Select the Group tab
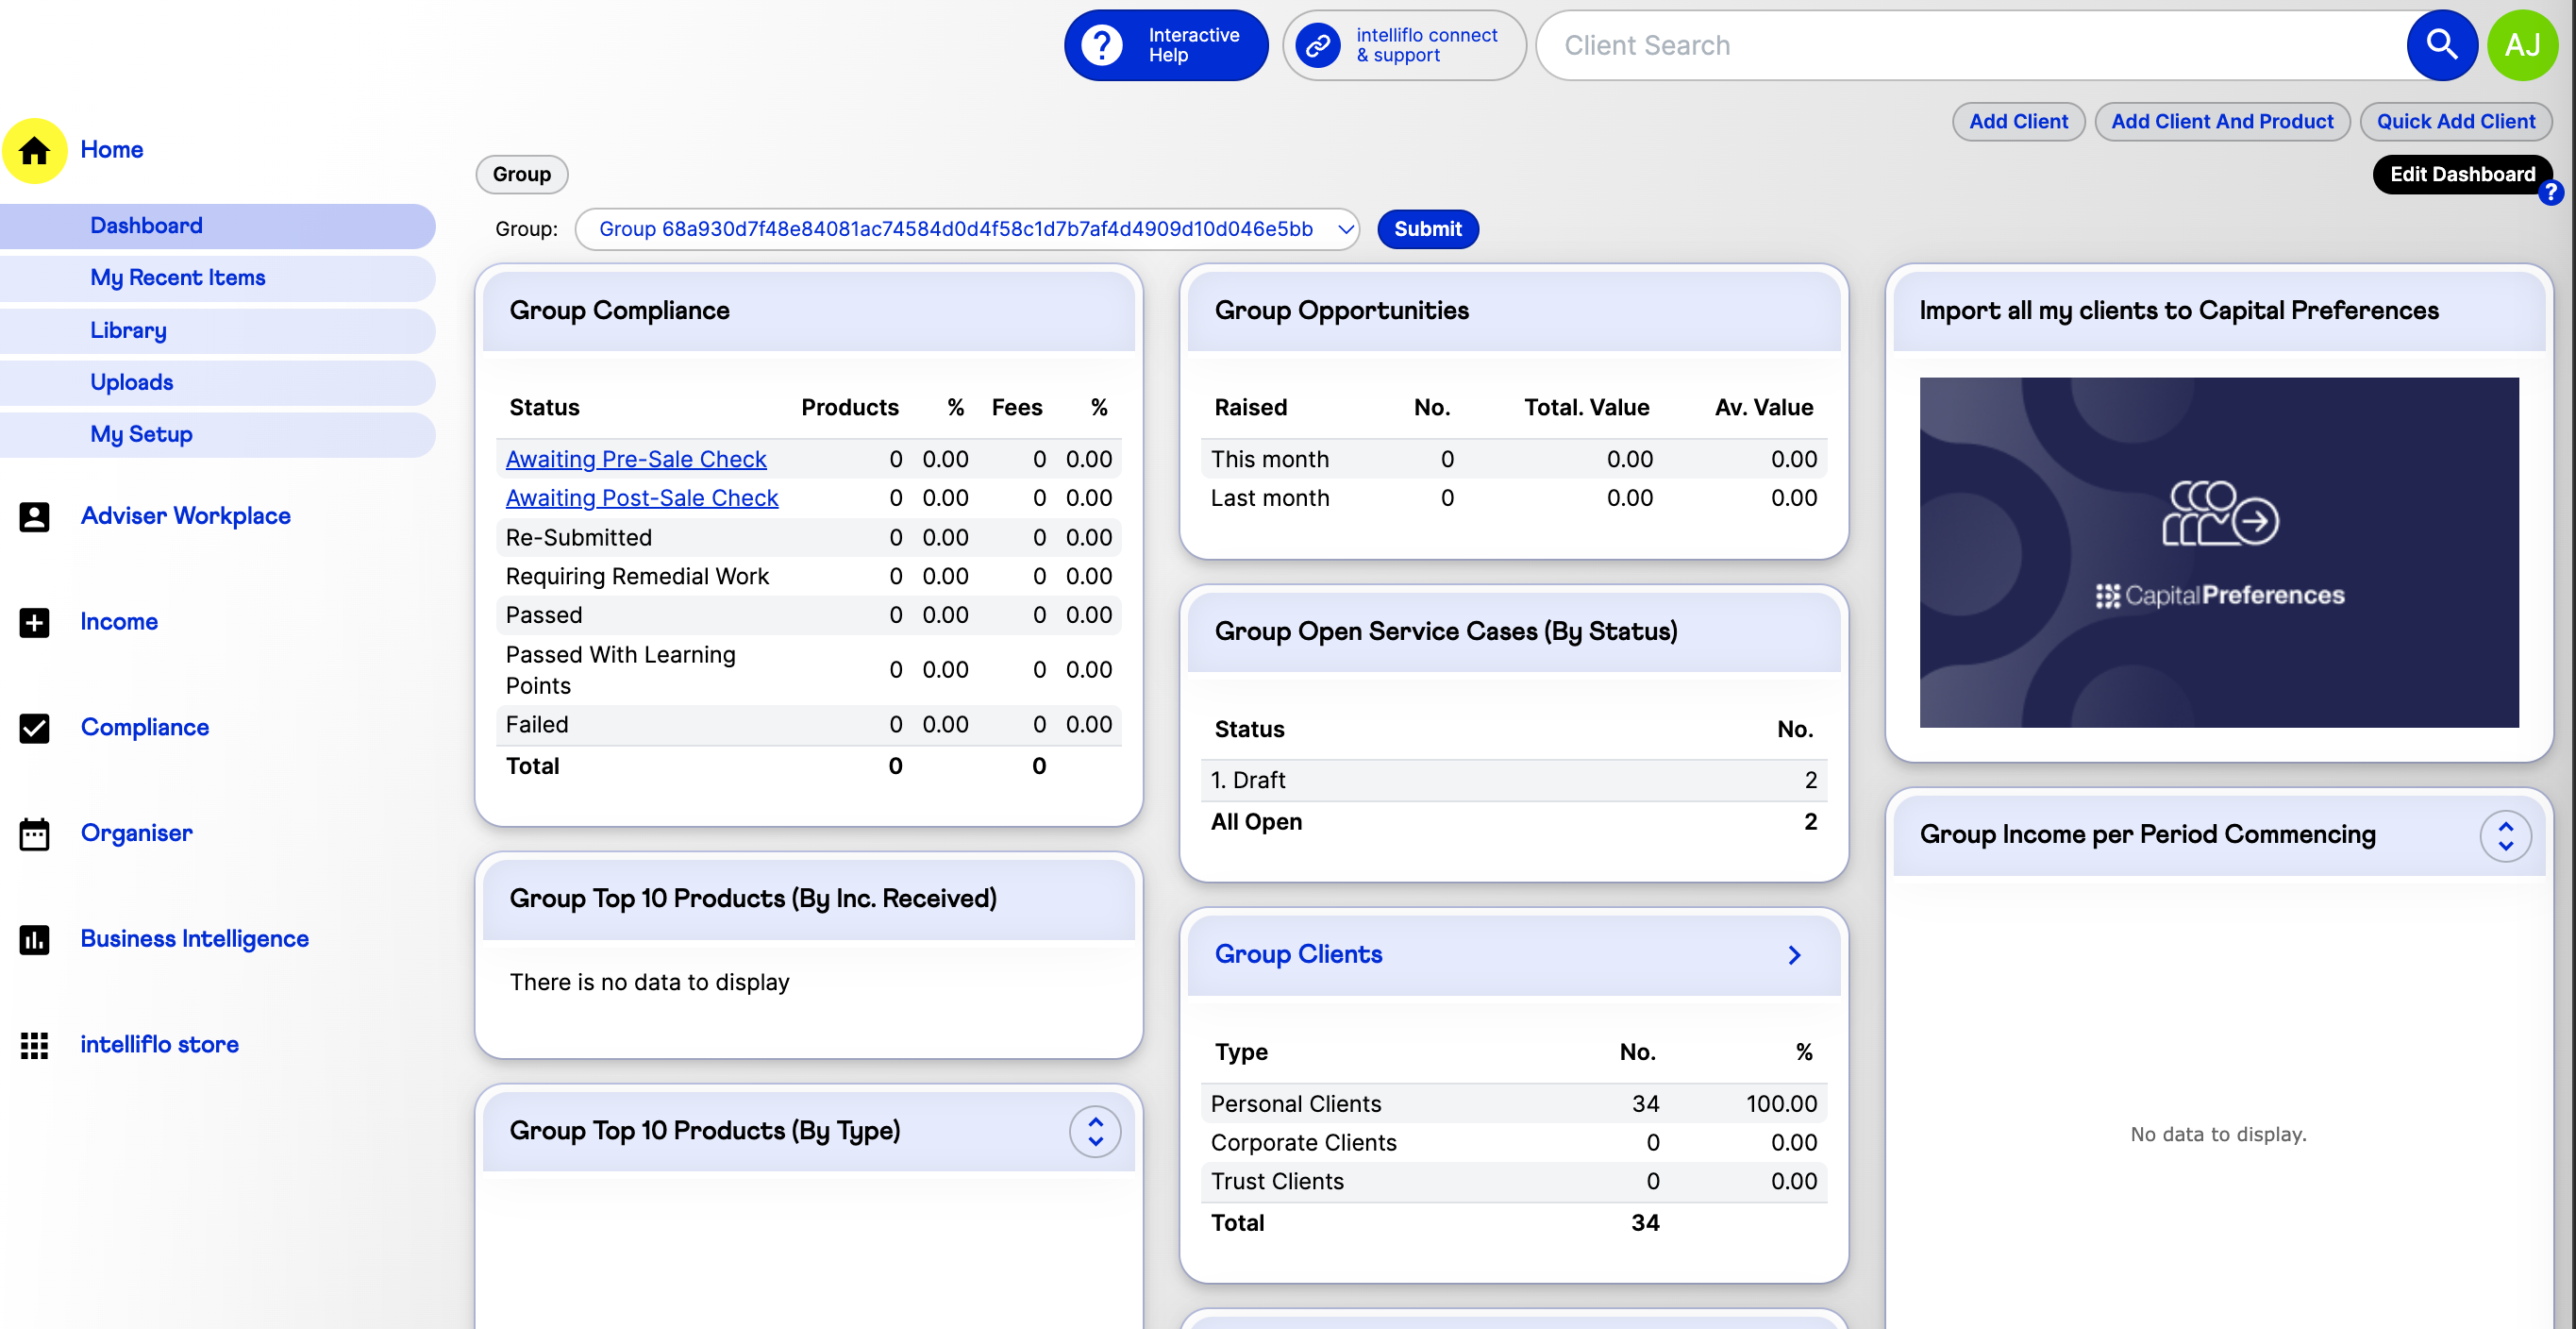The width and height of the screenshot is (2576, 1329). point(522,174)
